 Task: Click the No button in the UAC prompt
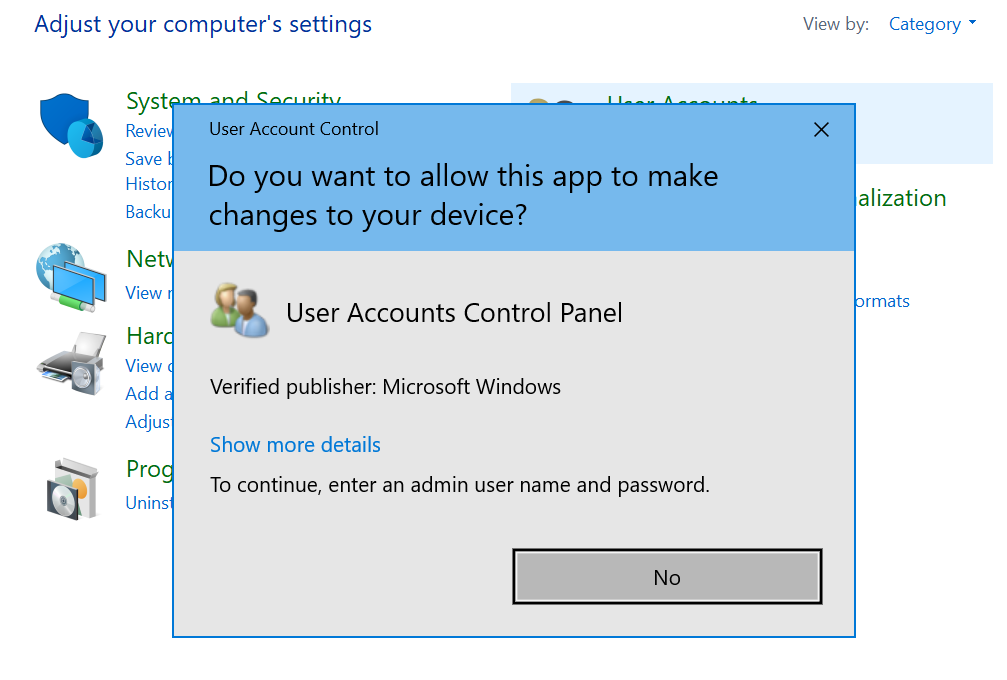point(667,577)
